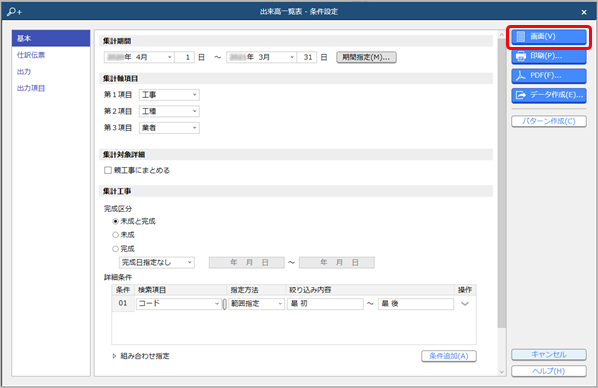The height and width of the screenshot is (388, 598).
Task: Select the 基本 tab in sidebar
Action: click(x=51, y=39)
